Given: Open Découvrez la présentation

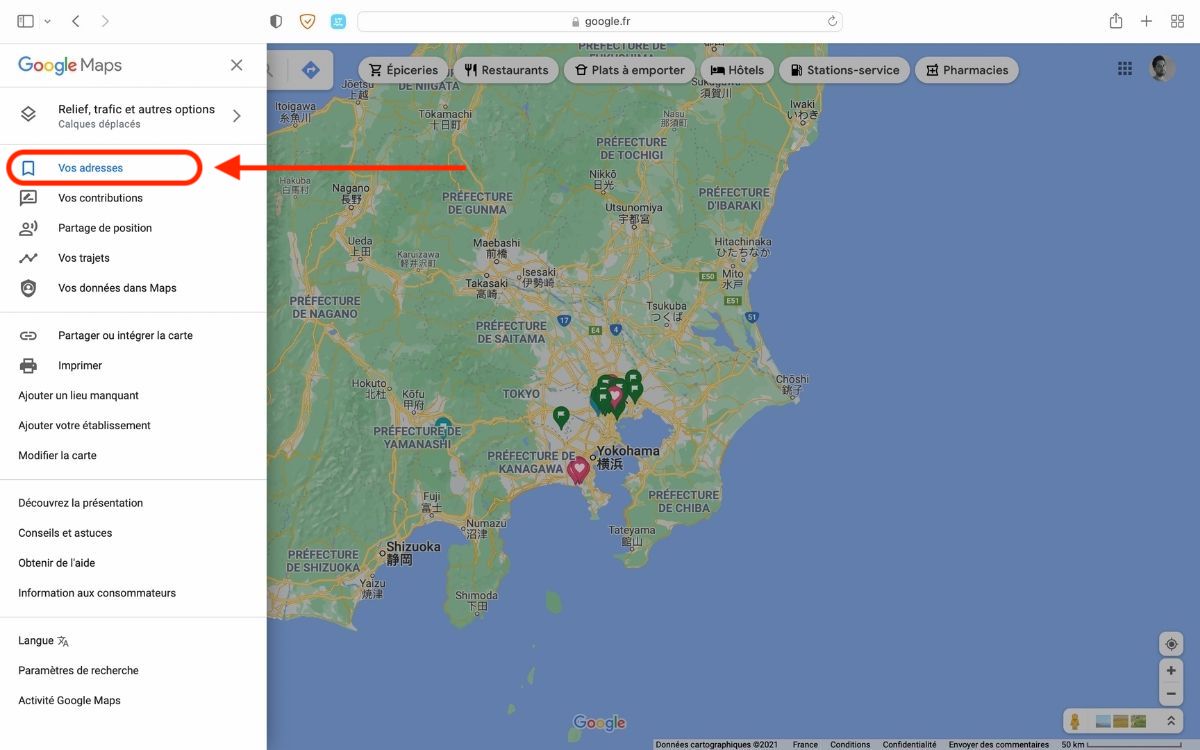Looking at the screenshot, I should (x=80, y=503).
